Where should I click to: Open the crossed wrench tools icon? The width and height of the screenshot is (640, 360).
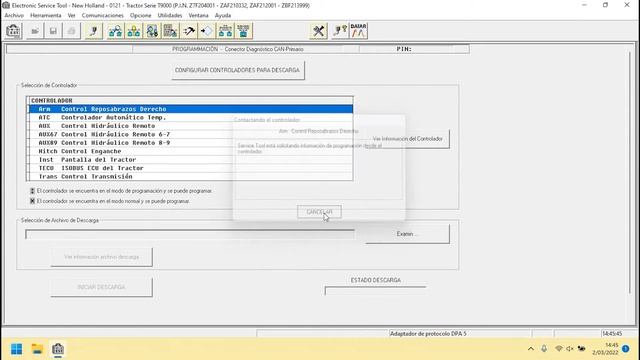click(x=318, y=31)
